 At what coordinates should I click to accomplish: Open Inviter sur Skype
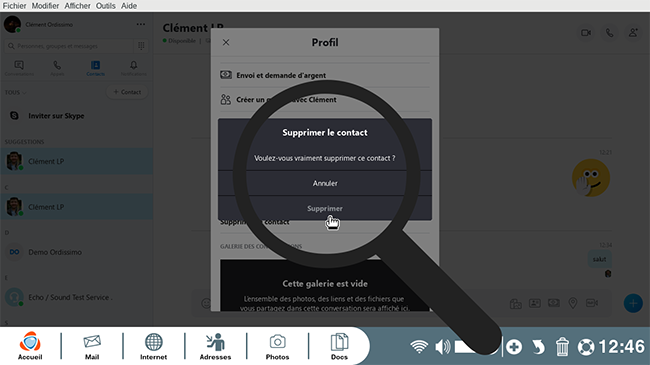(77, 116)
